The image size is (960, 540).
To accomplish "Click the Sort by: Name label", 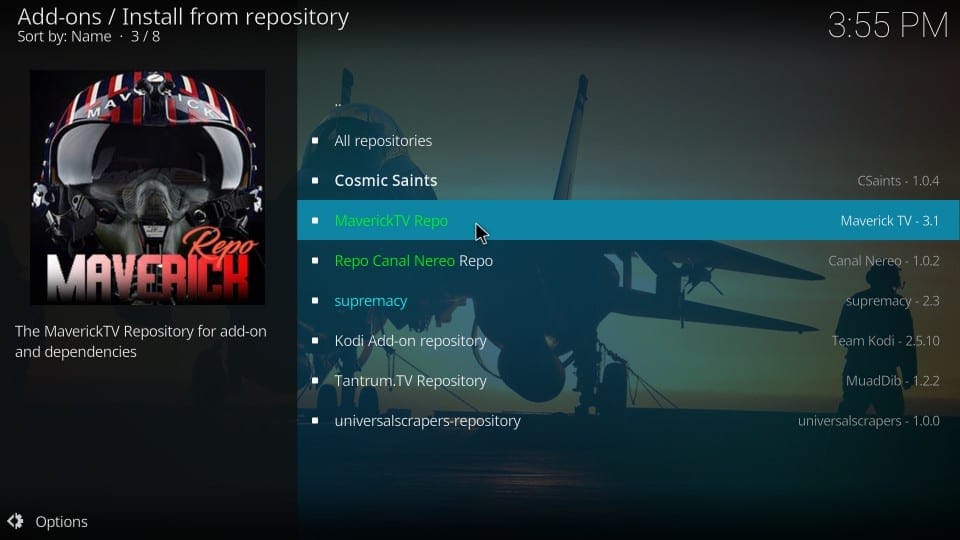I will (x=64, y=37).
